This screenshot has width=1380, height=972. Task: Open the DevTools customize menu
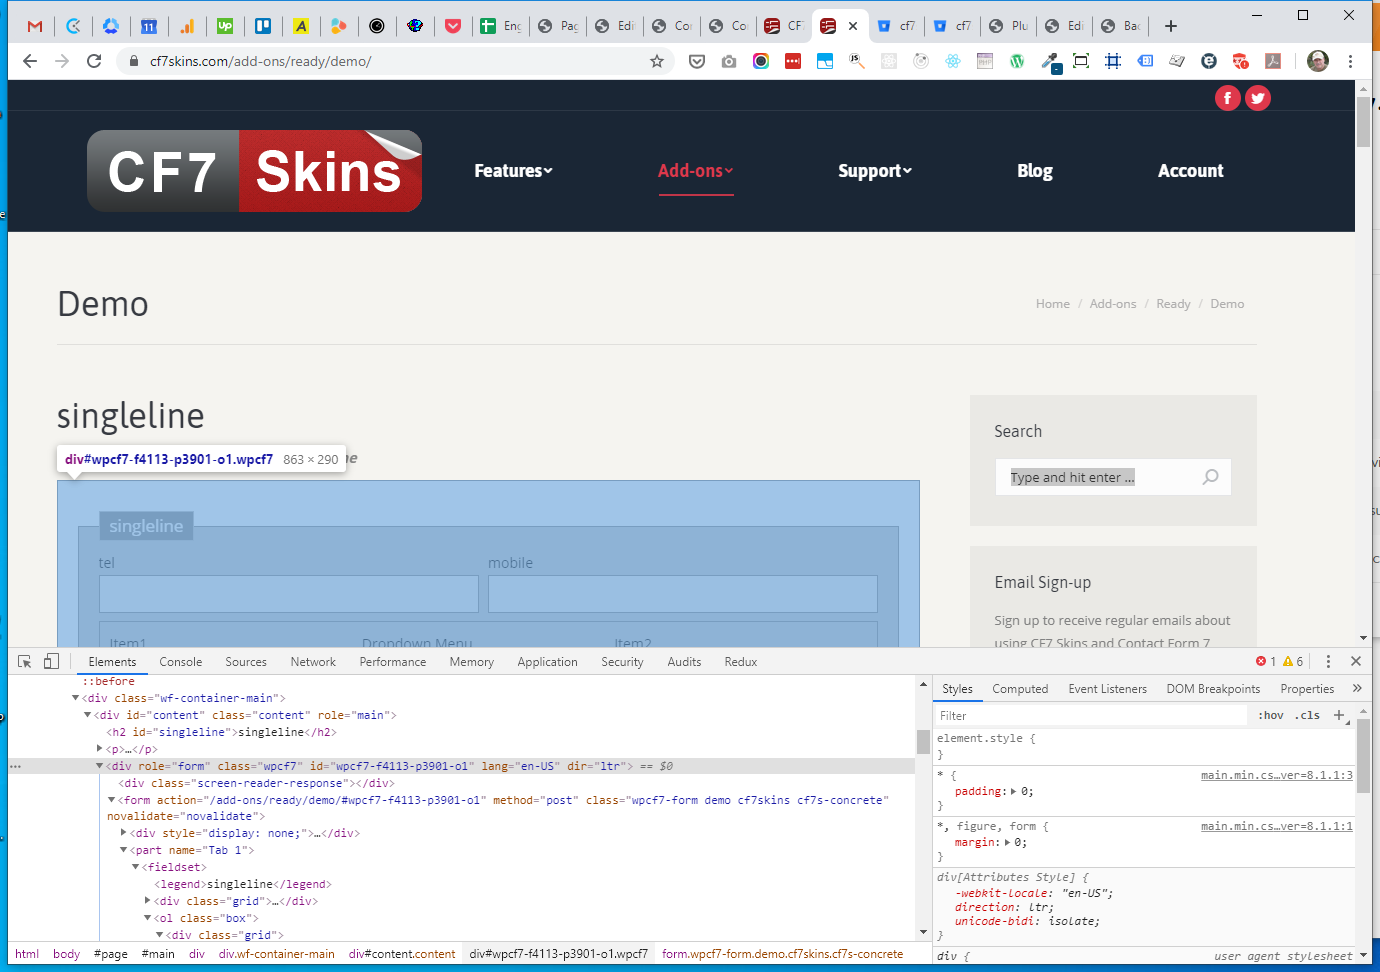coord(1328,662)
